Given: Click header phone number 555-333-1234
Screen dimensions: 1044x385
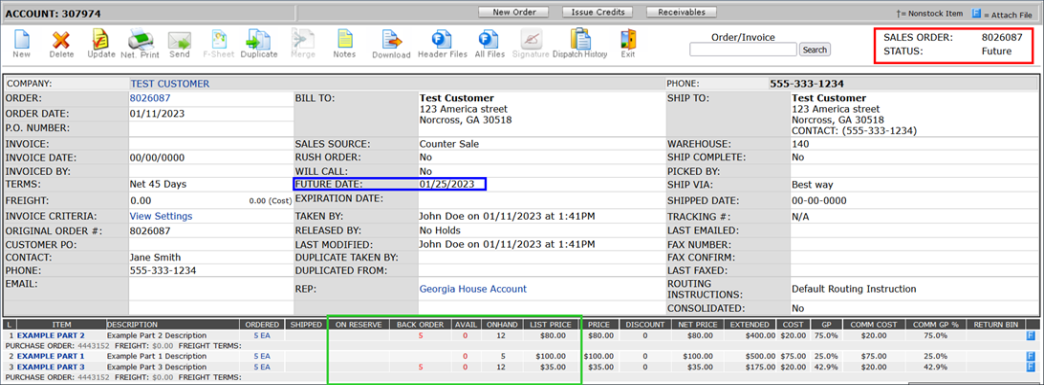Looking at the screenshot, I should [x=807, y=84].
